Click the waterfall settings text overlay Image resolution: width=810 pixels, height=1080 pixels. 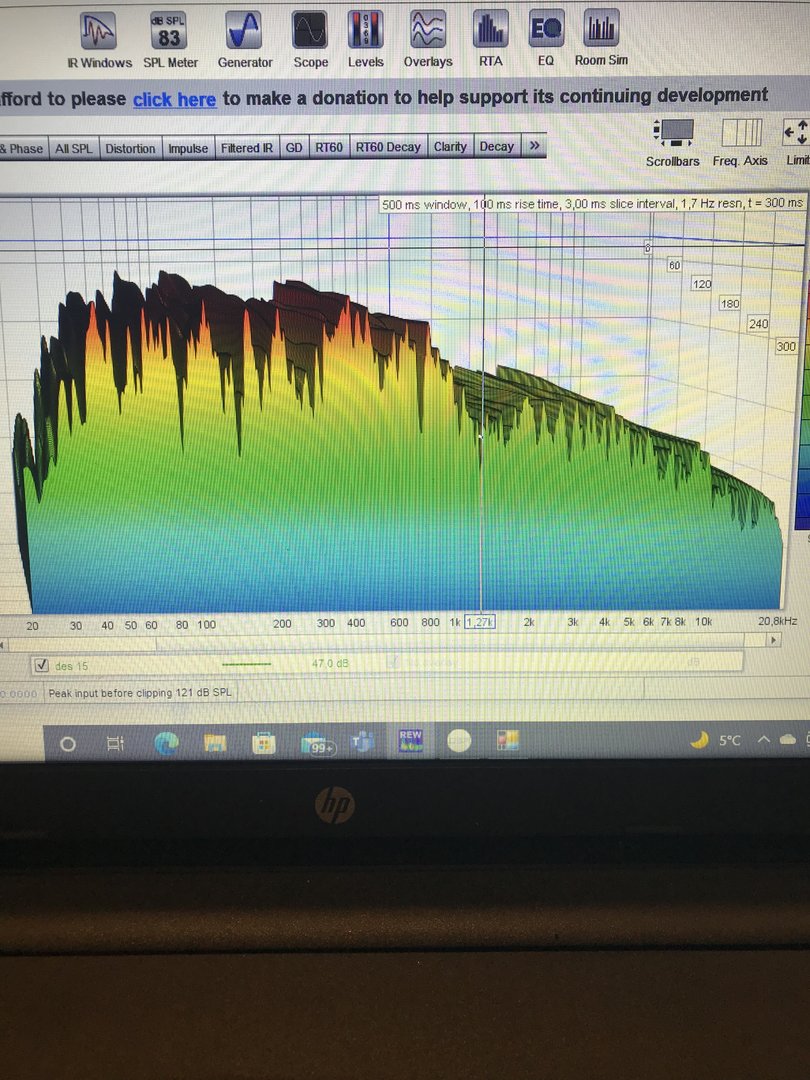(x=592, y=204)
